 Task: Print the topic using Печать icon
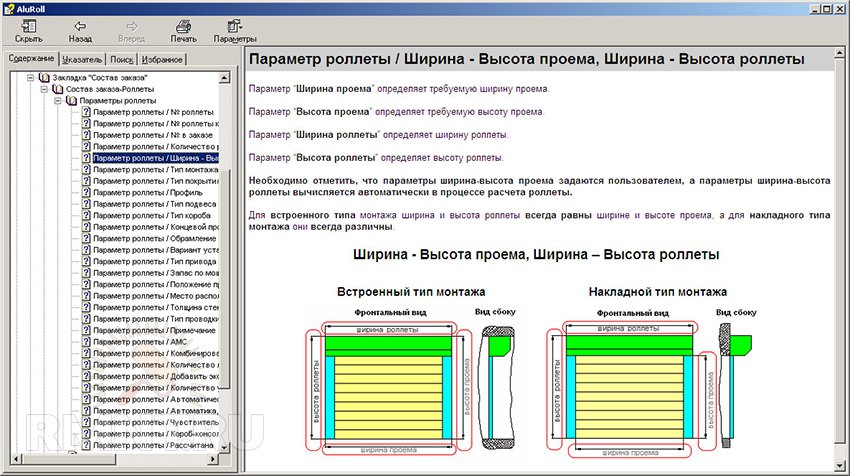[x=183, y=26]
